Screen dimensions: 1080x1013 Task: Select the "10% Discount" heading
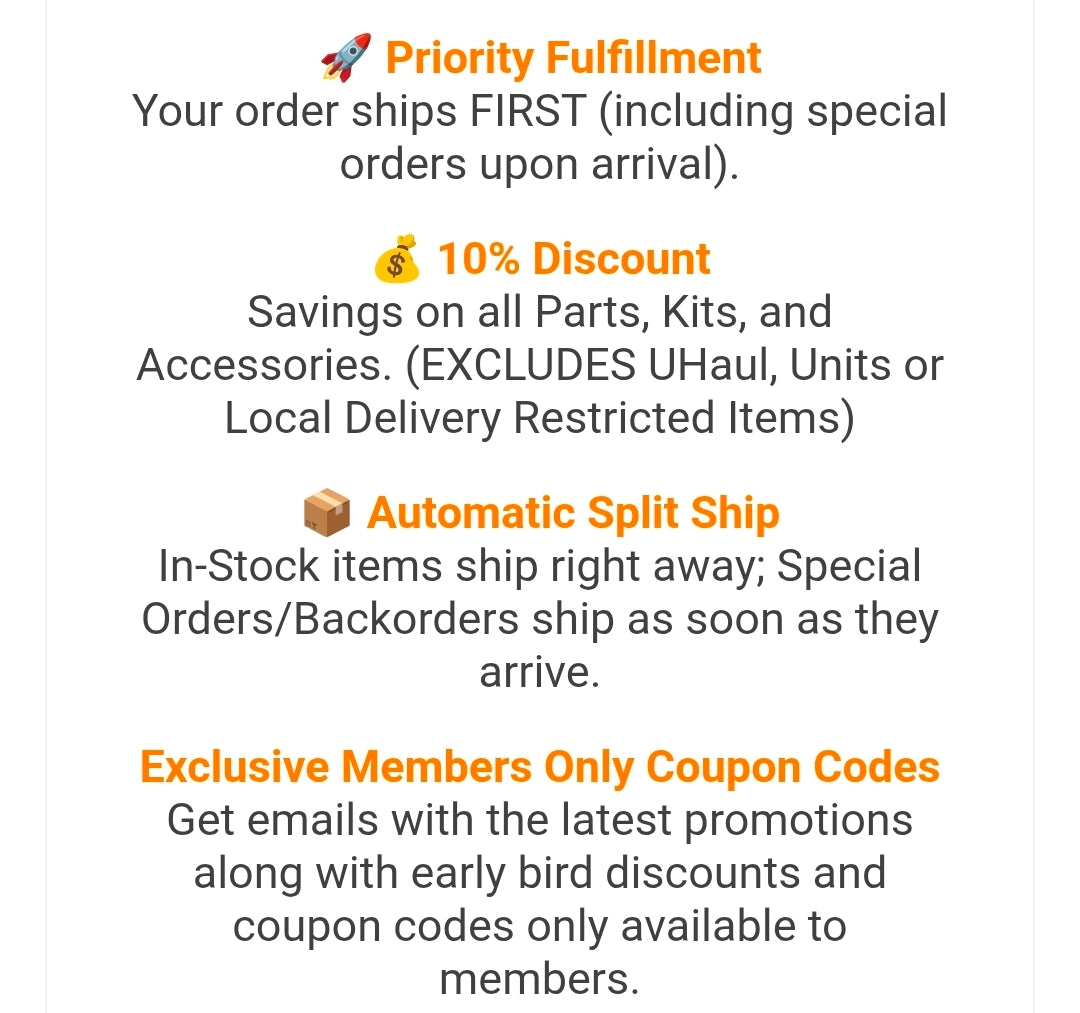574,259
